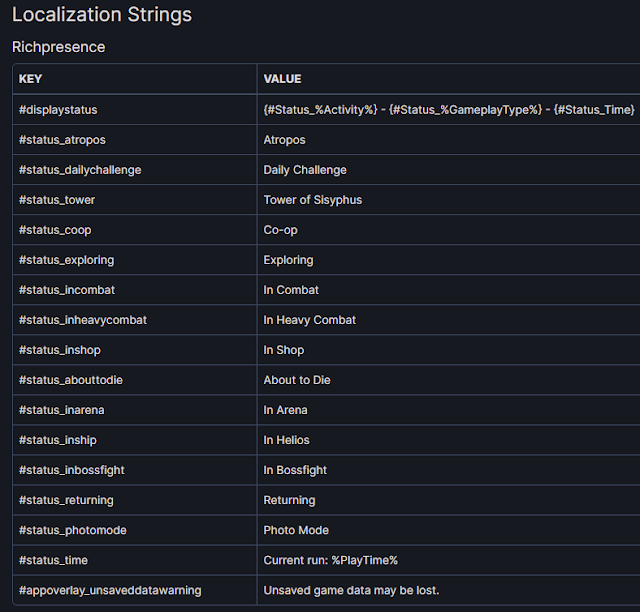Select the #status_inshop key cell

tap(60, 350)
